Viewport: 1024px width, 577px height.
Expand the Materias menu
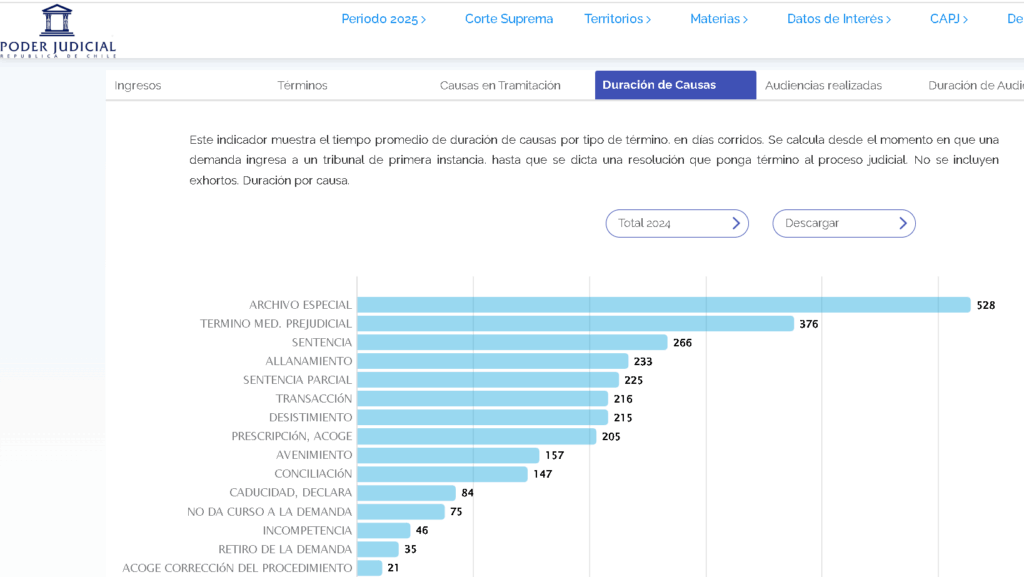[x=719, y=19]
